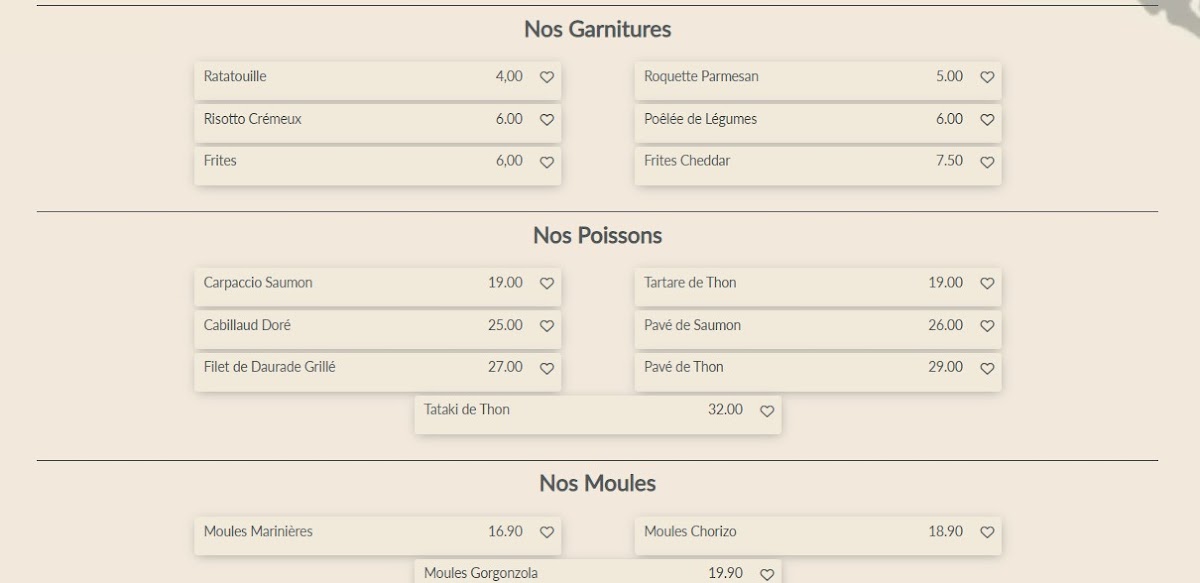Select the Poêlée de Légumes item
Screen dimensions: 1200x583
700,119
